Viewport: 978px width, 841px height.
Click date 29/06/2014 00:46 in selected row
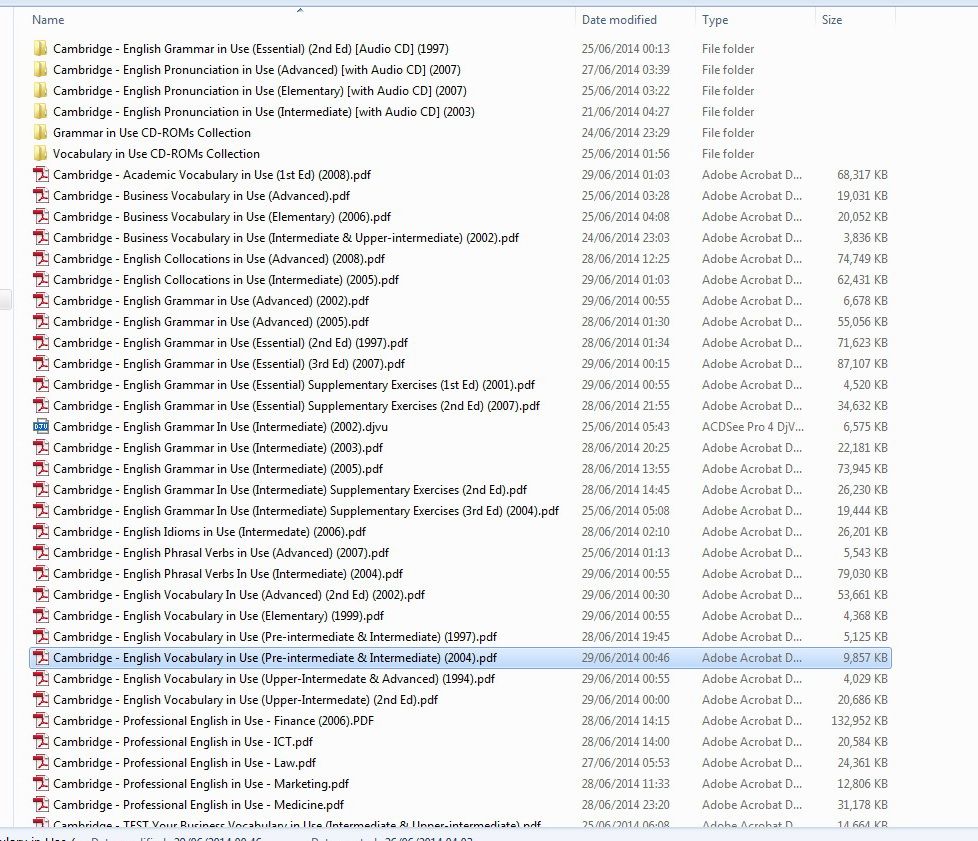point(626,658)
